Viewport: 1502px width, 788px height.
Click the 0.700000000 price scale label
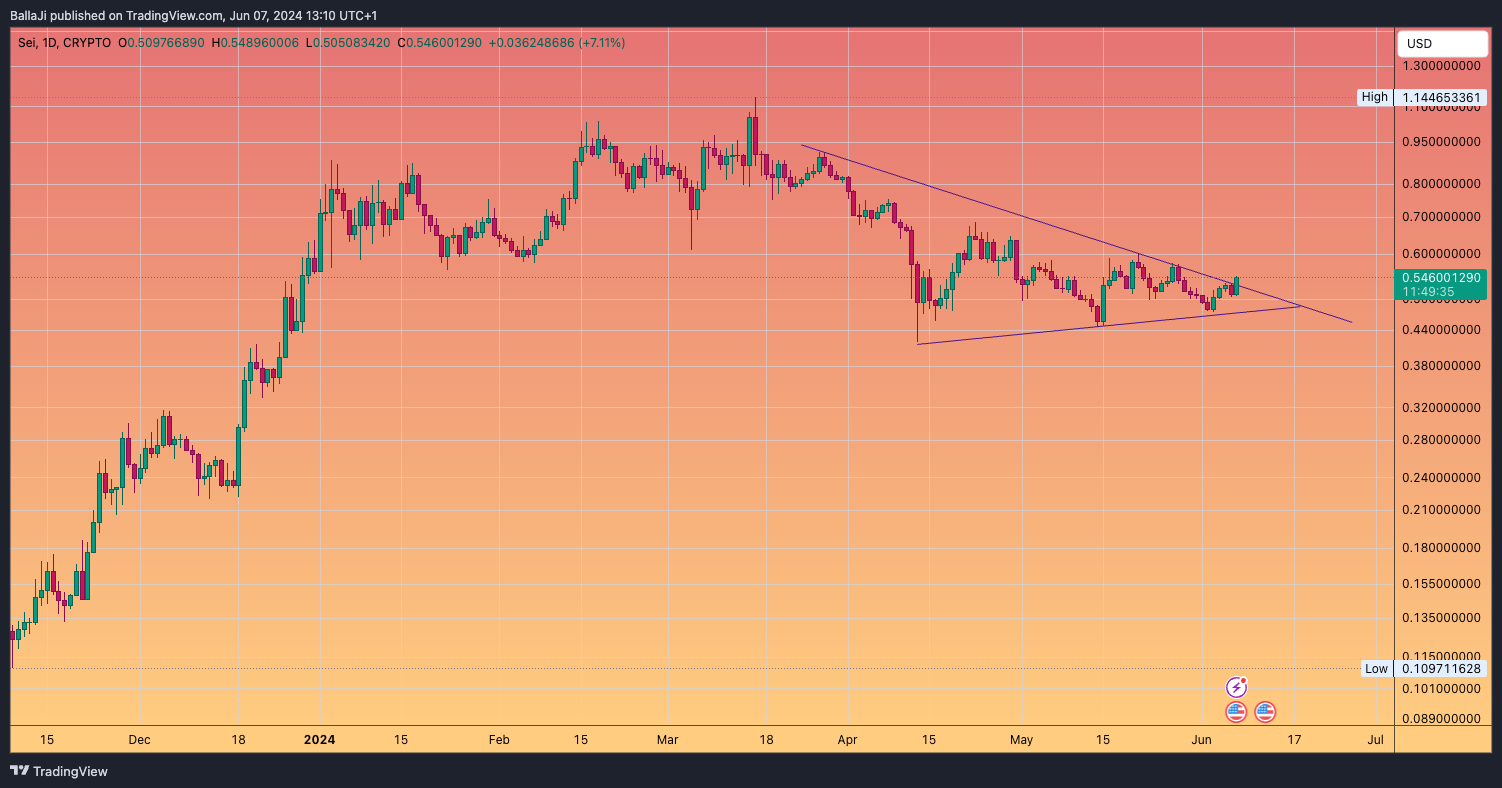(x=1443, y=216)
